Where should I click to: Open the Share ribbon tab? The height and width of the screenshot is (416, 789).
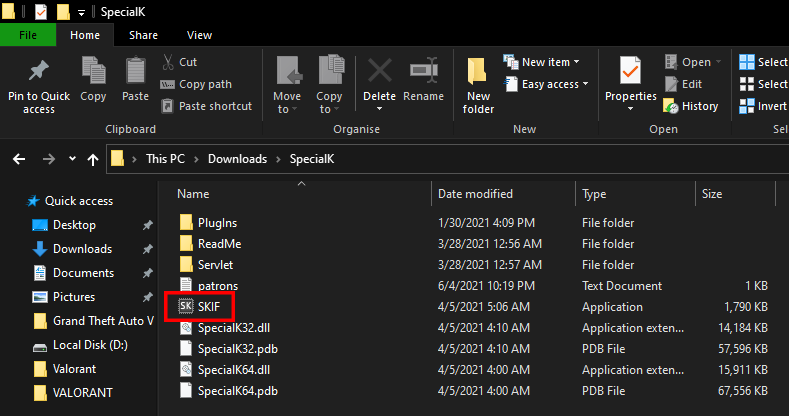tap(143, 35)
